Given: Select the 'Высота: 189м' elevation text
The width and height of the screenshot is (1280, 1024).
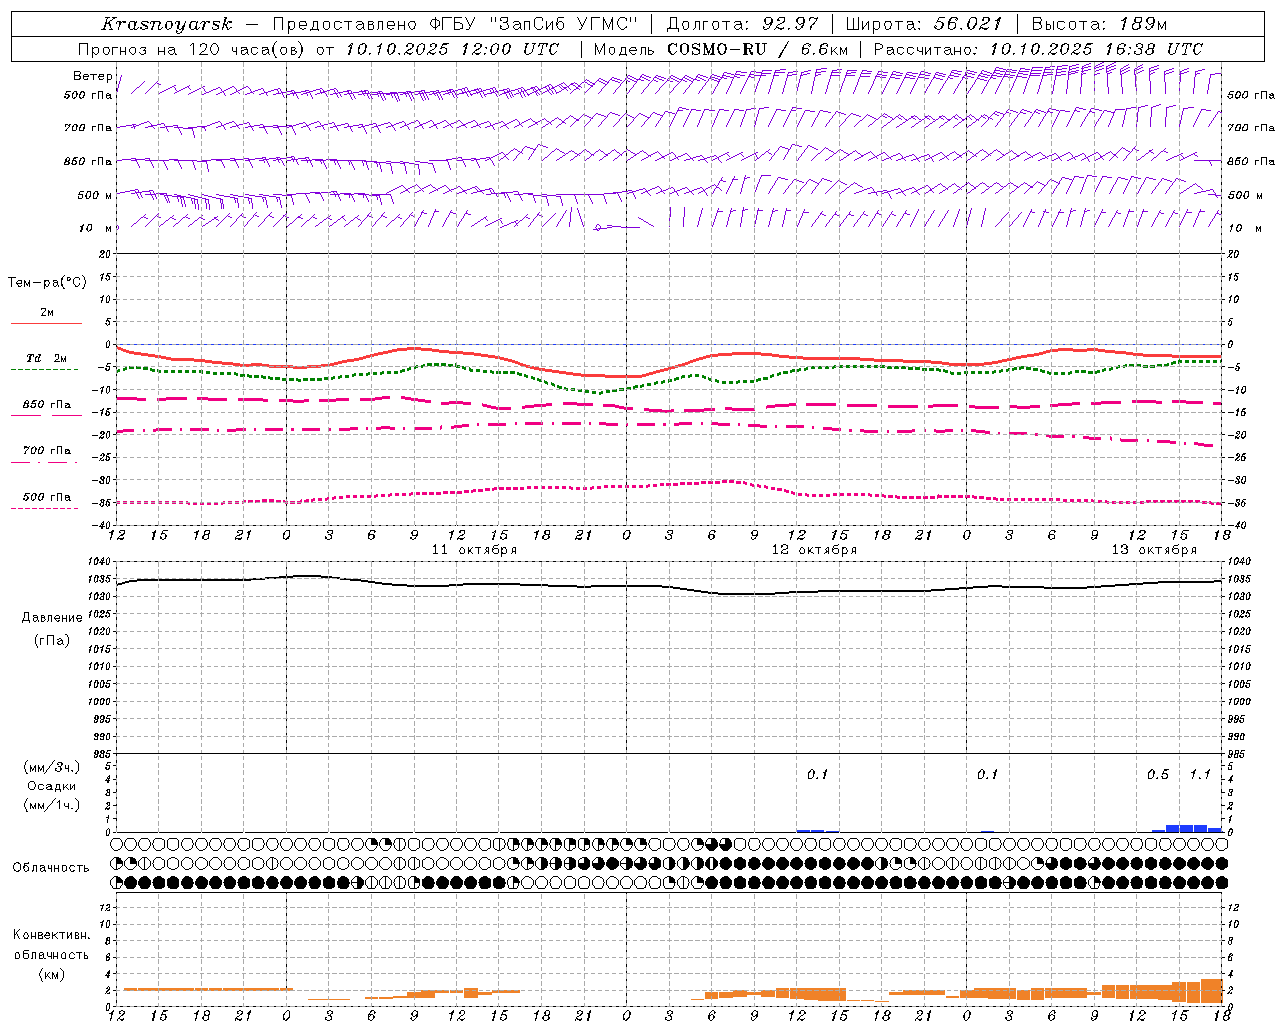Looking at the screenshot, I should 1099,24.
